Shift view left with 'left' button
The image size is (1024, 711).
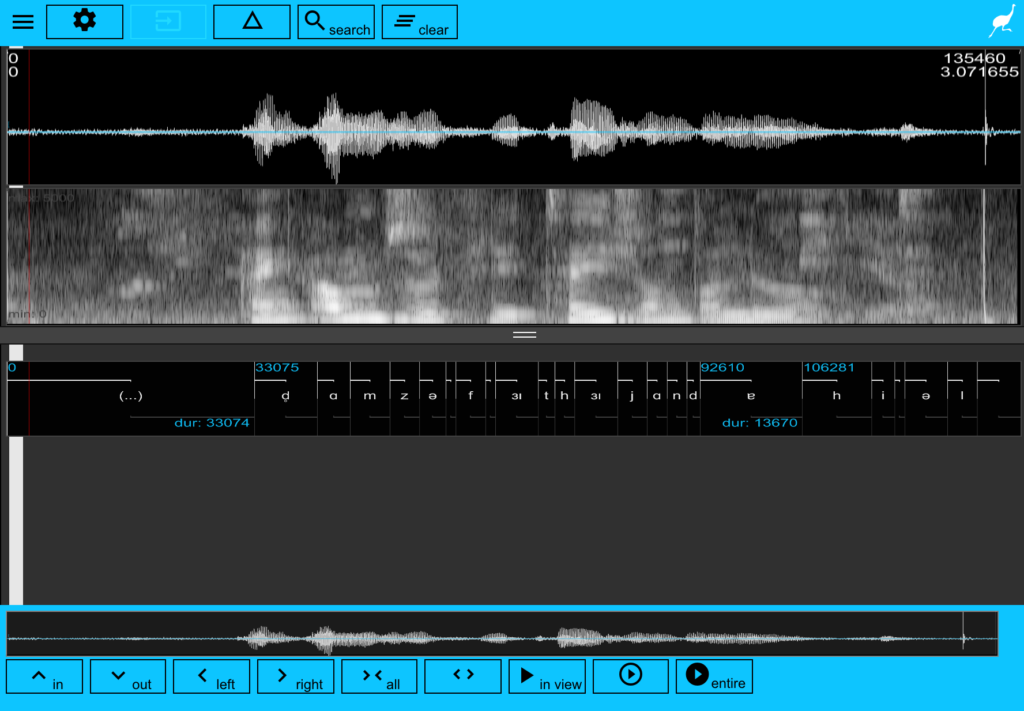[212, 676]
